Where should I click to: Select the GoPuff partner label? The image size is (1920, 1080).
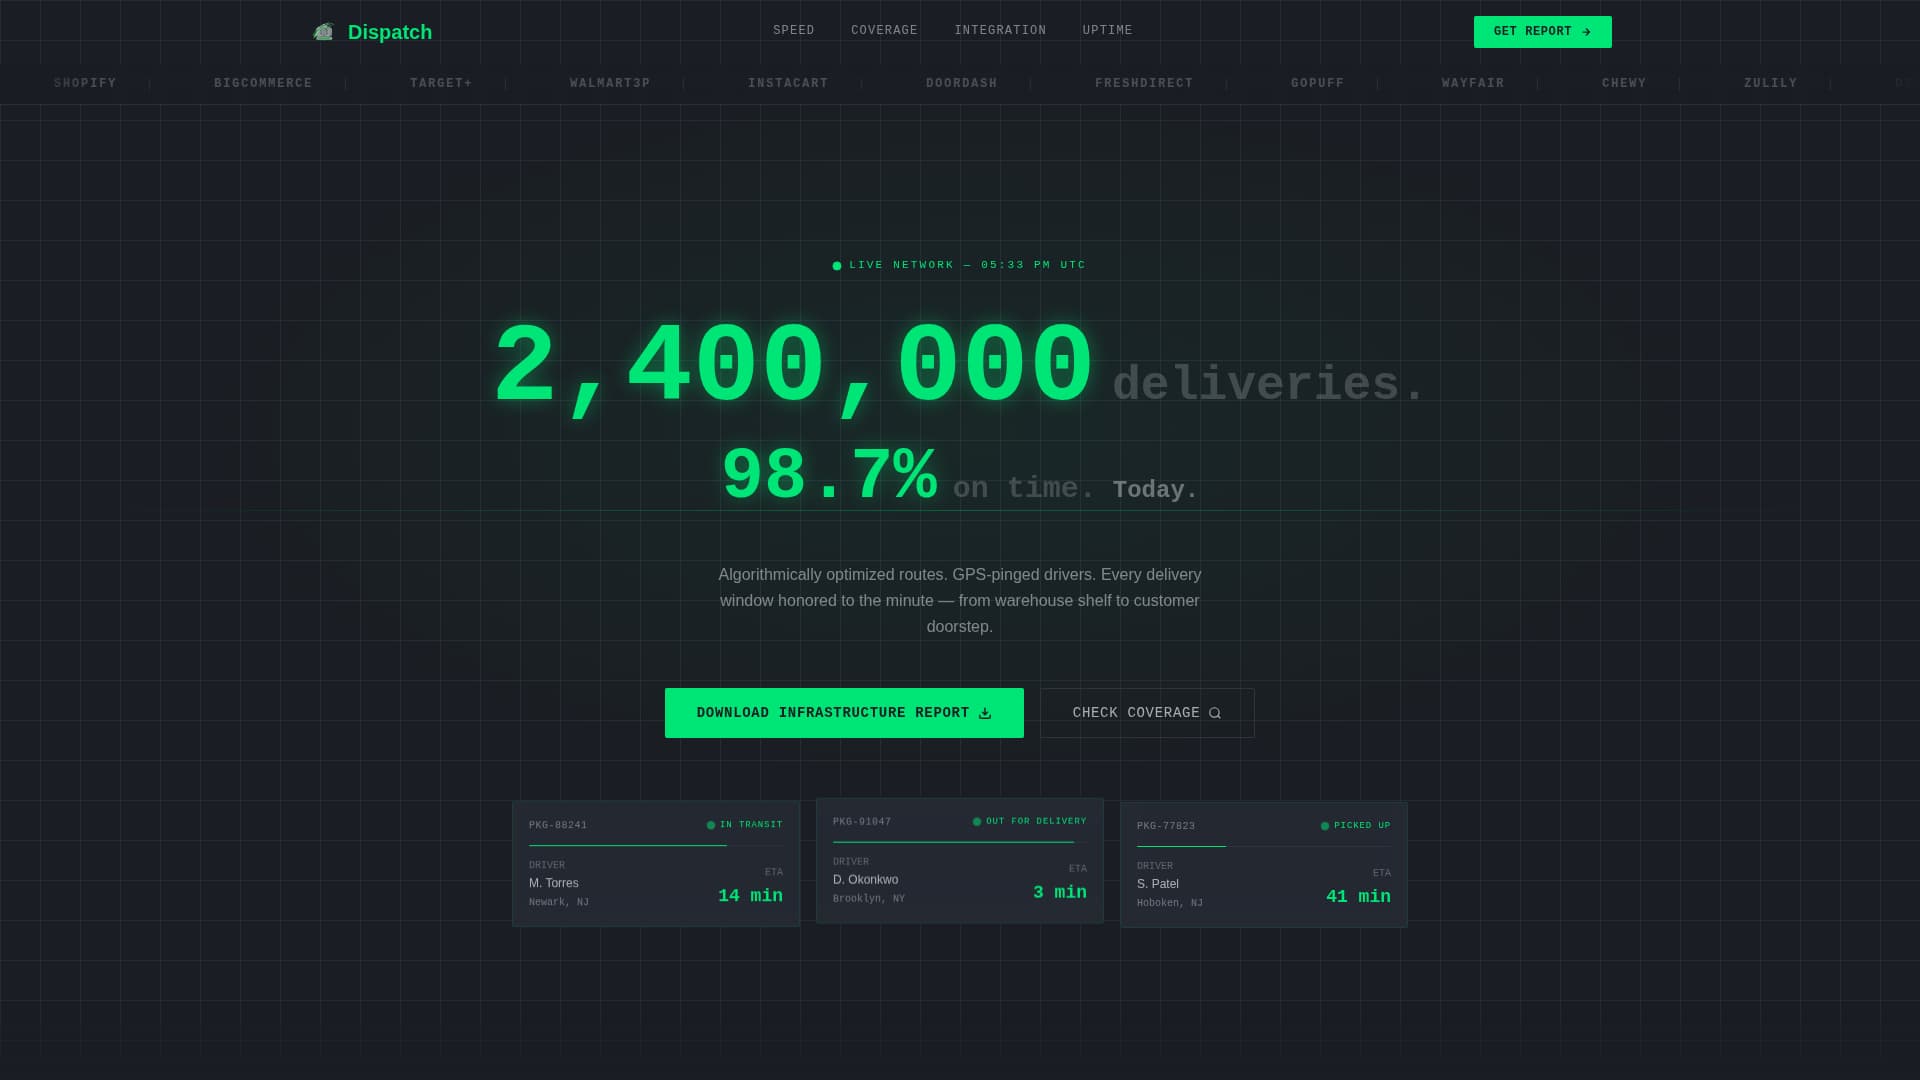pos(1318,84)
